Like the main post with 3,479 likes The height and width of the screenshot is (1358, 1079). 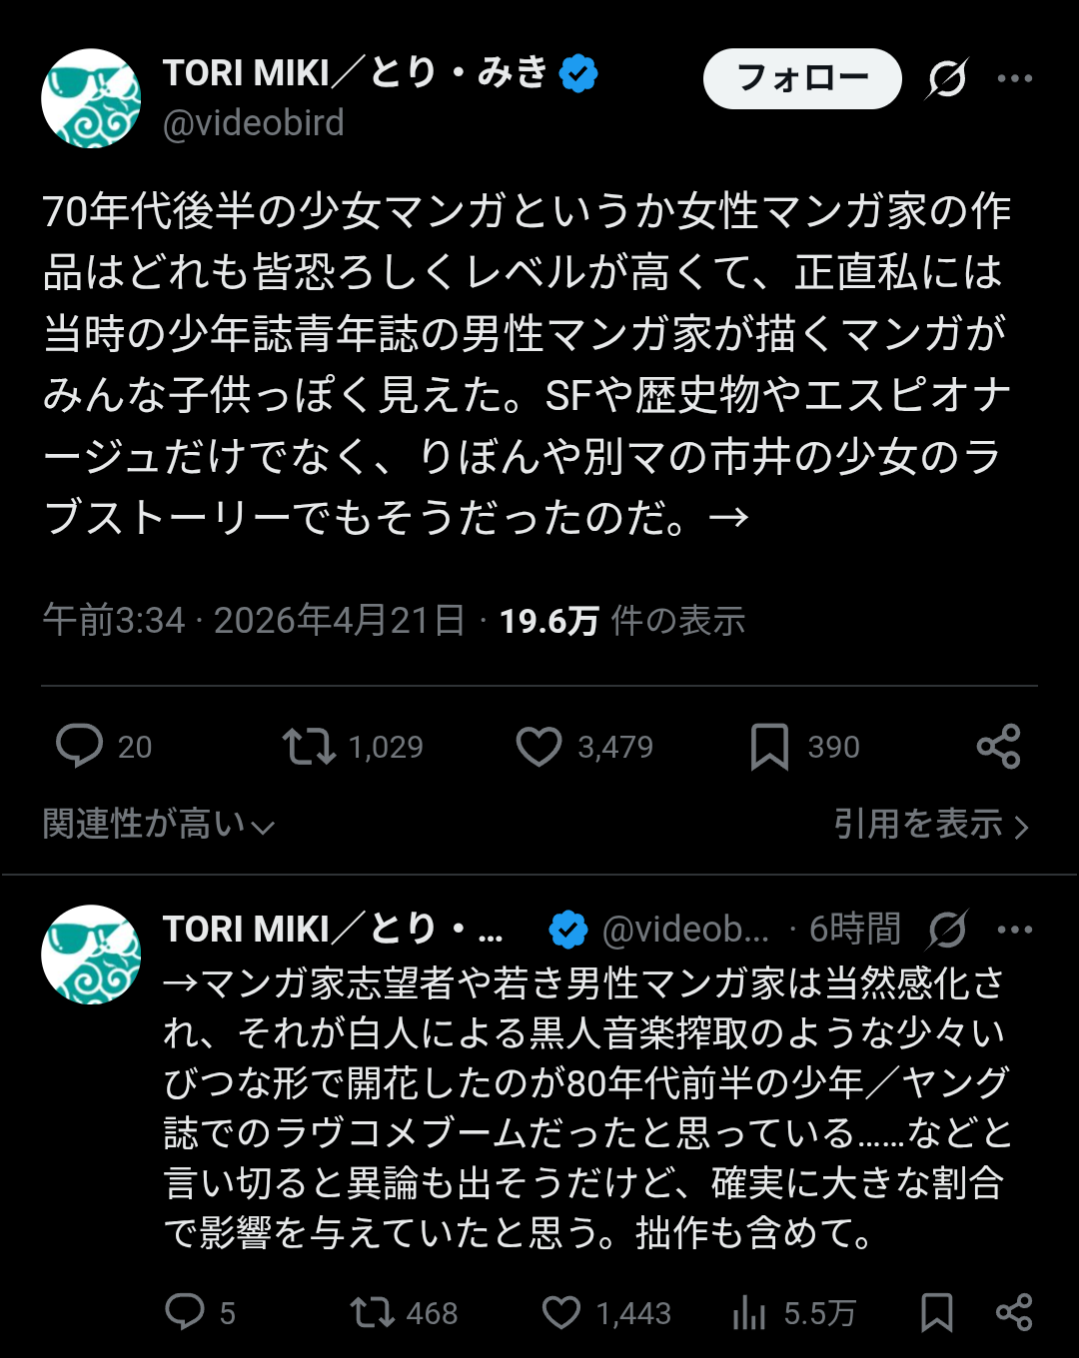click(539, 746)
